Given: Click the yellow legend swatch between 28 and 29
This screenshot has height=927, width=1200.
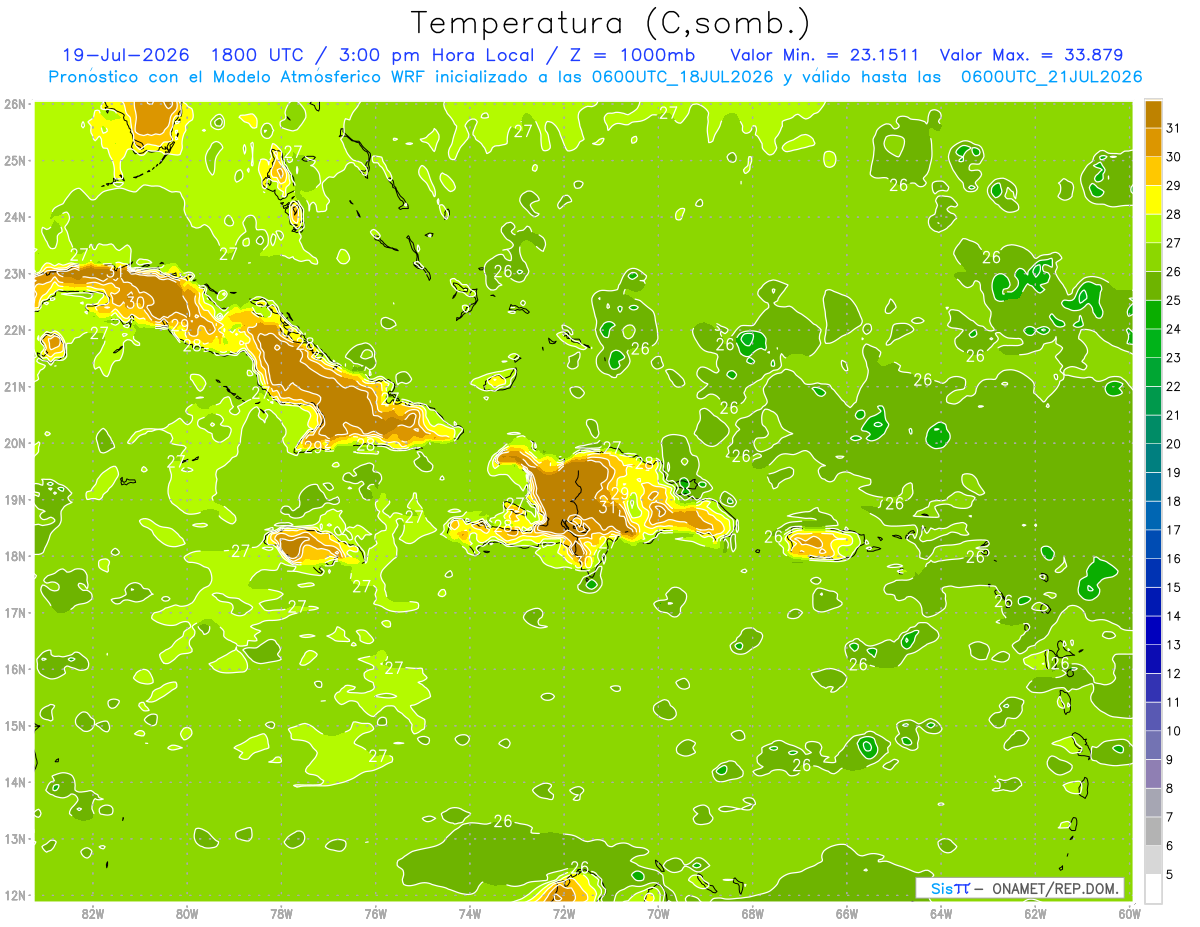Looking at the screenshot, I should click(1153, 200).
